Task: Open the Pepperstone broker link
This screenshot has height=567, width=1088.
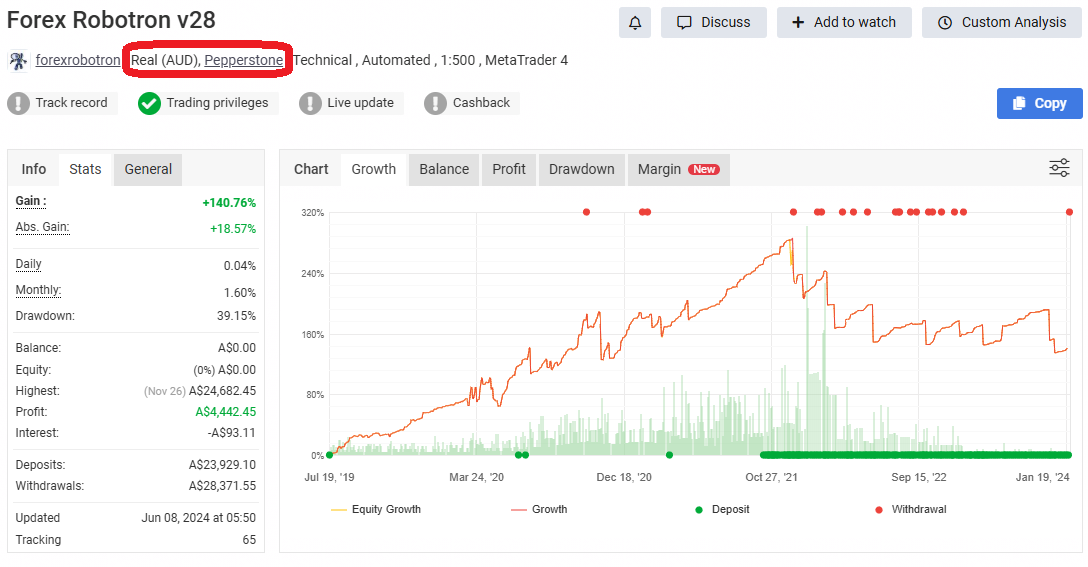Action: [244, 60]
